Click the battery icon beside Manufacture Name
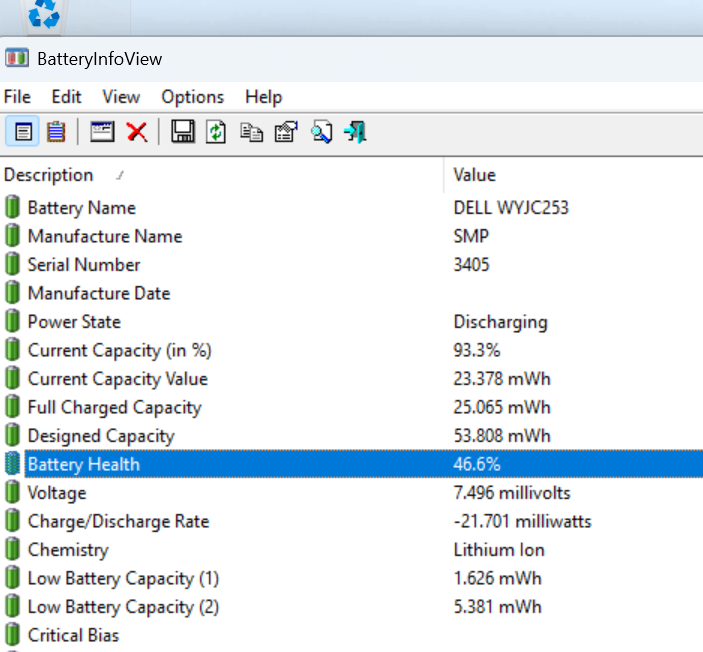703x652 pixels. click(x=13, y=236)
